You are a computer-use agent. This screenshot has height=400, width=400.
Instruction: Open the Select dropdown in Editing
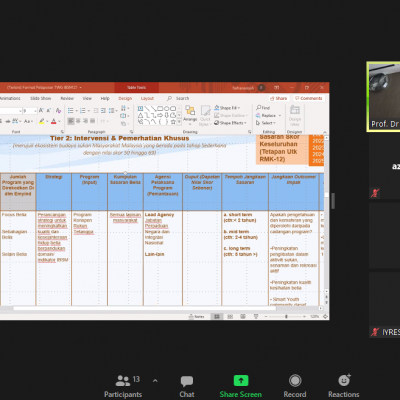[265, 123]
